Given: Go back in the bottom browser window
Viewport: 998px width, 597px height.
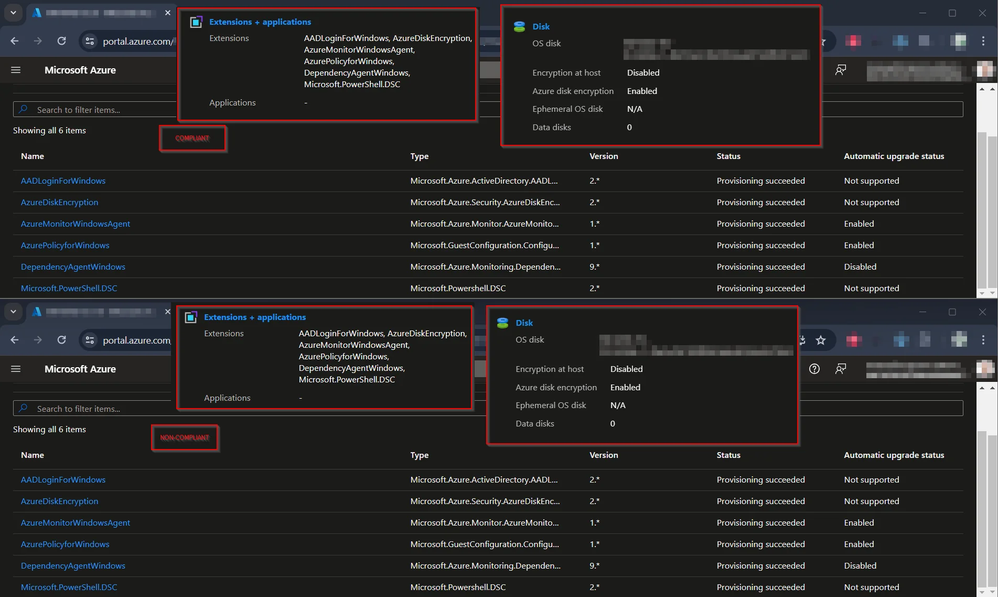Looking at the screenshot, I should pyautogui.click(x=15, y=340).
